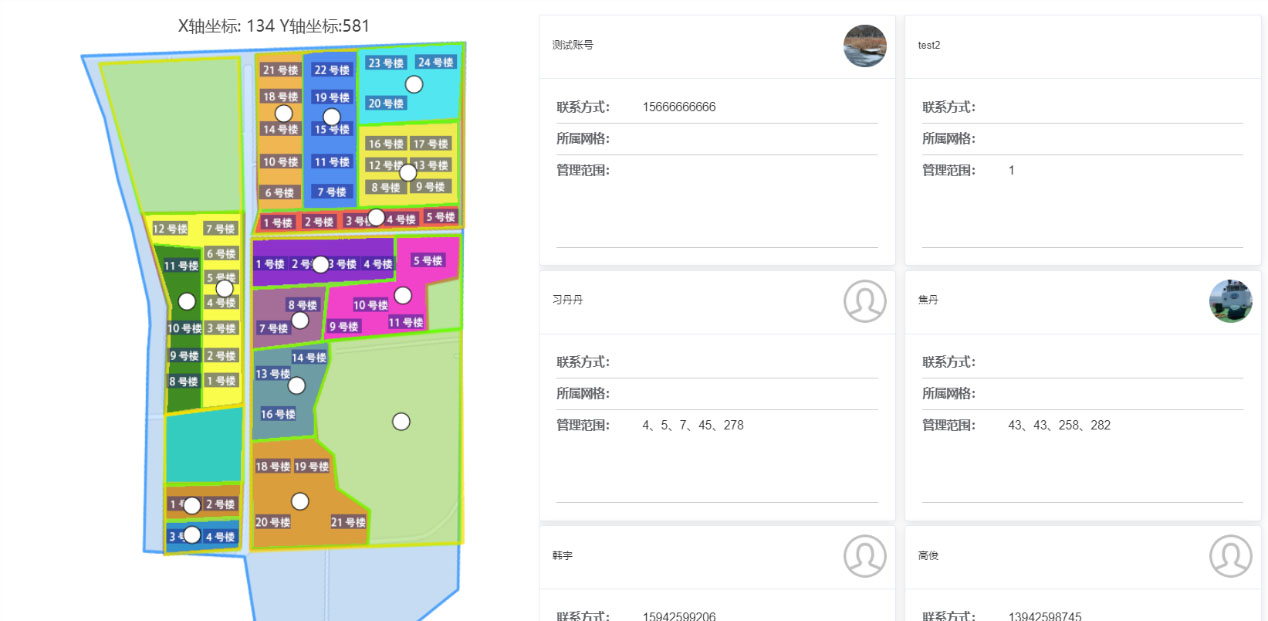Image resolution: width=1268 pixels, height=621 pixels.
Task: Click the 韩宇 default avatar icon
Action: click(x=865, y=556)
